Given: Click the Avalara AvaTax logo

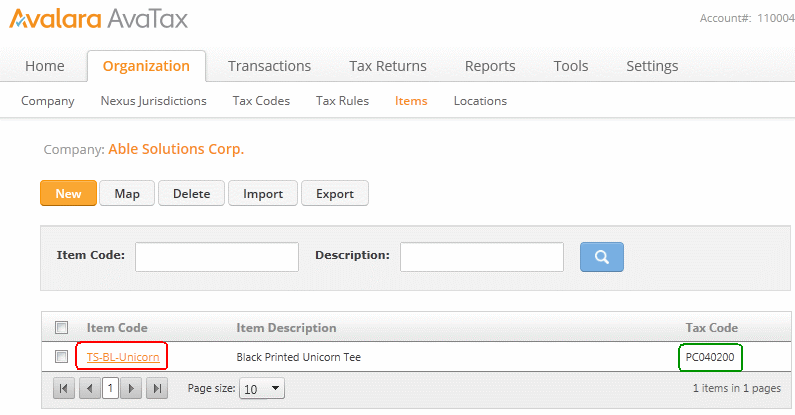Looking at the screenshot, I should click(x=98, y=18).
